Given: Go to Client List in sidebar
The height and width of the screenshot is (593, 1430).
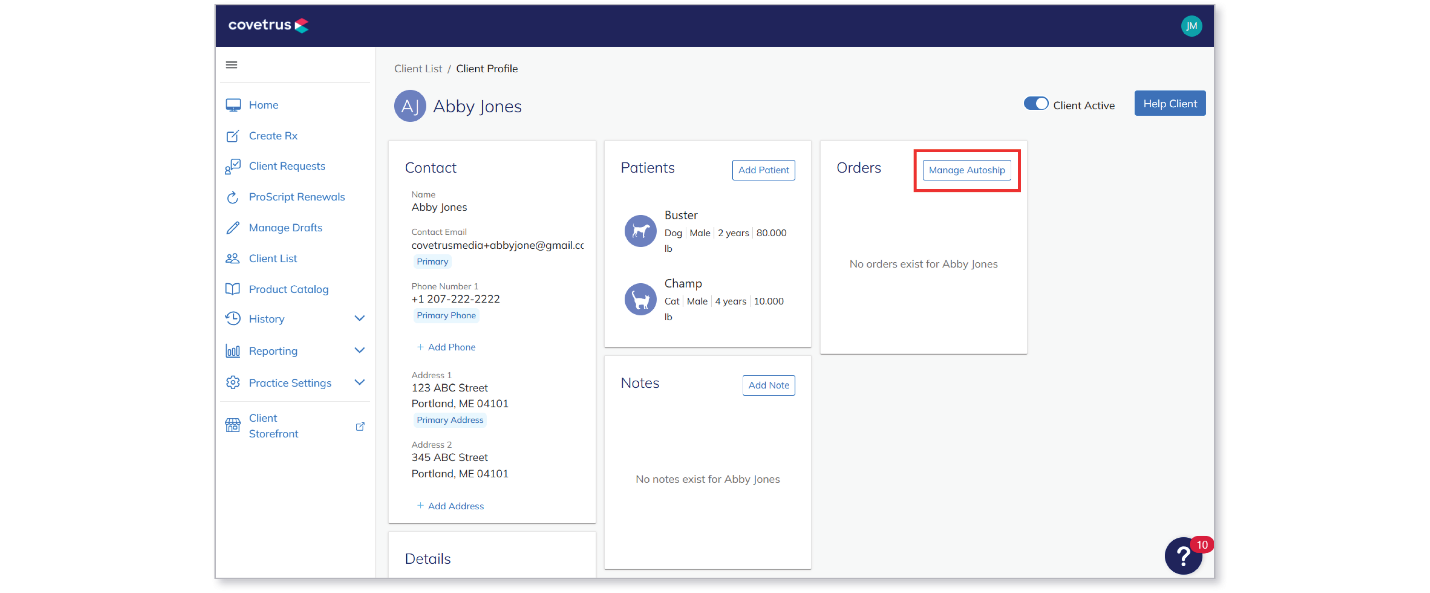Looking at the screenshot, I should coord(273,258).
